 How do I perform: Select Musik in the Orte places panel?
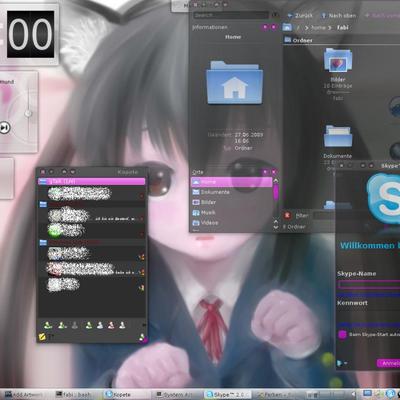point(232,212)
